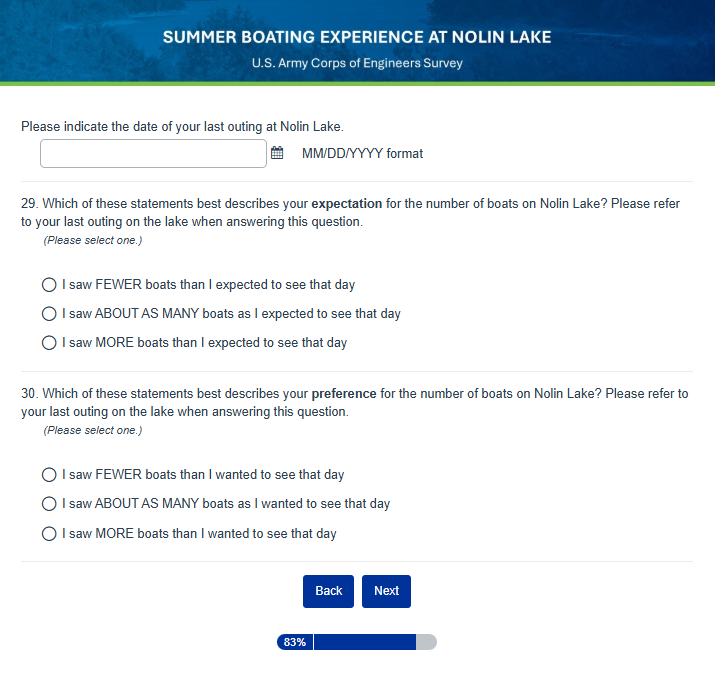
Task: Pick "FEWER boats than I wanted" option
Action: [49, 475]
